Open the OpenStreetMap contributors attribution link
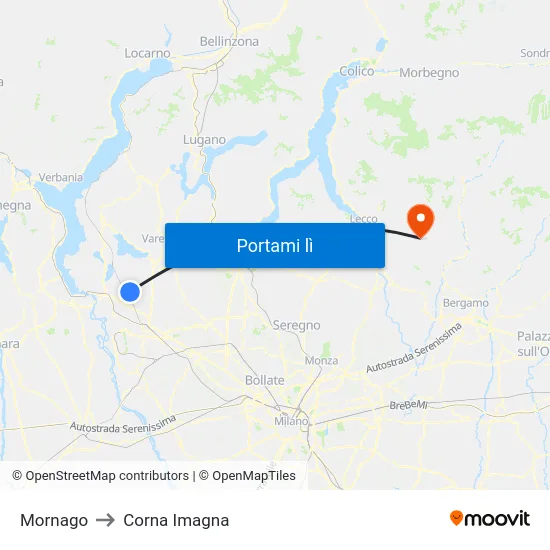Screen dimensions: 550x550 [x=100, y=476]
